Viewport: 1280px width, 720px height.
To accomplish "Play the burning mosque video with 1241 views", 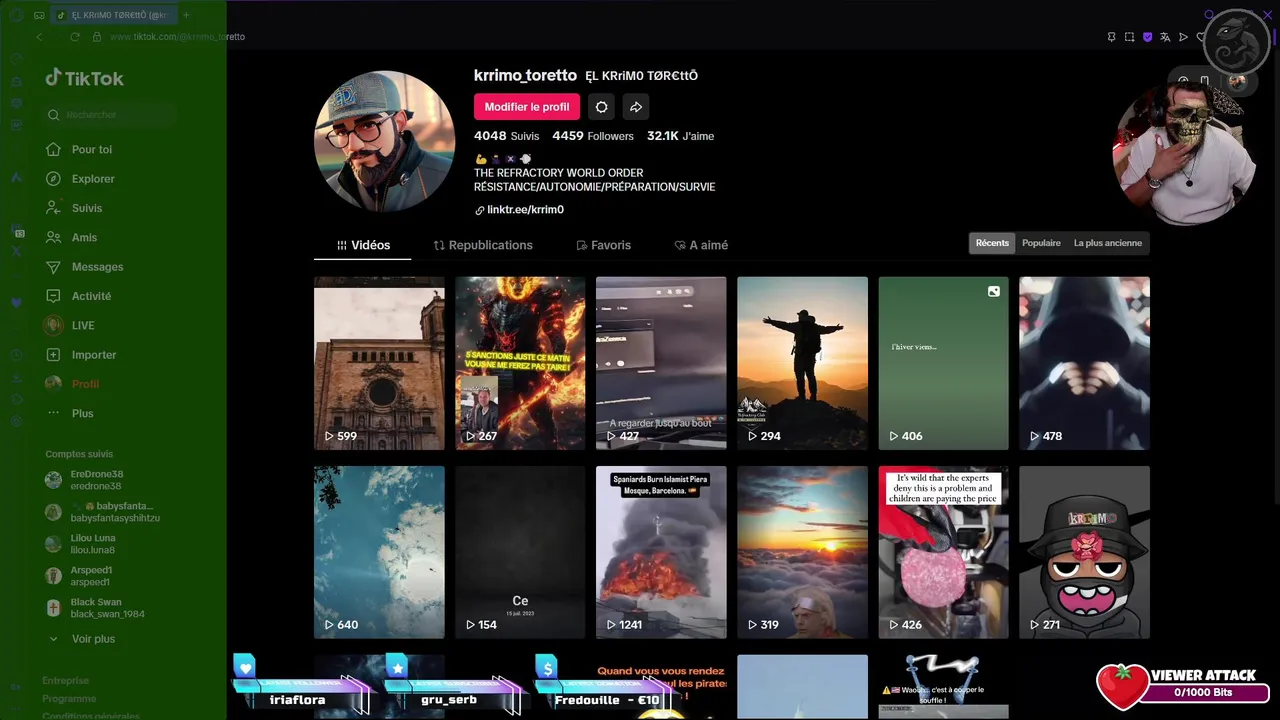I will pyautogui.click(x=661, y=552).
